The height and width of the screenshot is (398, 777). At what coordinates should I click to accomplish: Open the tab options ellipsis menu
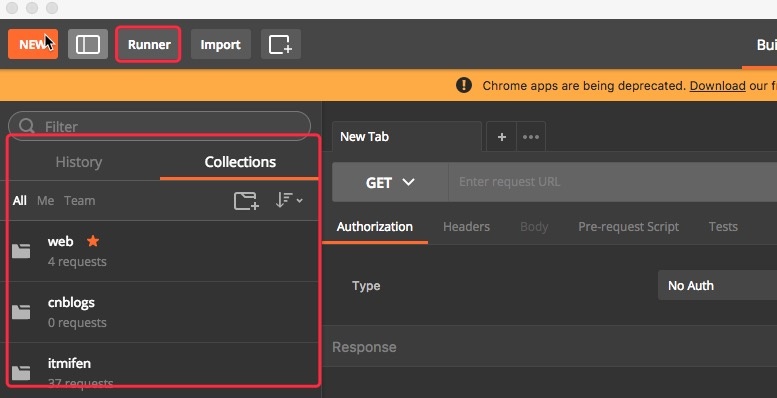point(531,136)
